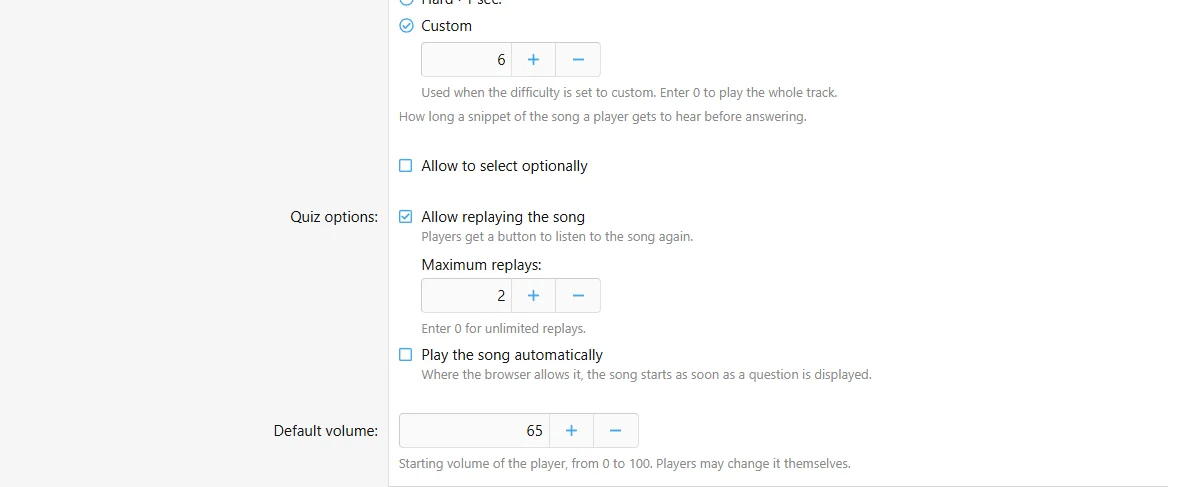Click 'Starting volume of the player' hint text

pos(624,464)
